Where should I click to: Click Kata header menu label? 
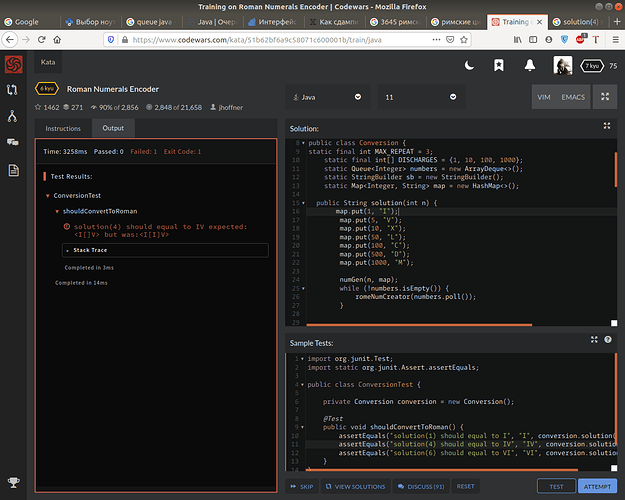pos(48,62)
